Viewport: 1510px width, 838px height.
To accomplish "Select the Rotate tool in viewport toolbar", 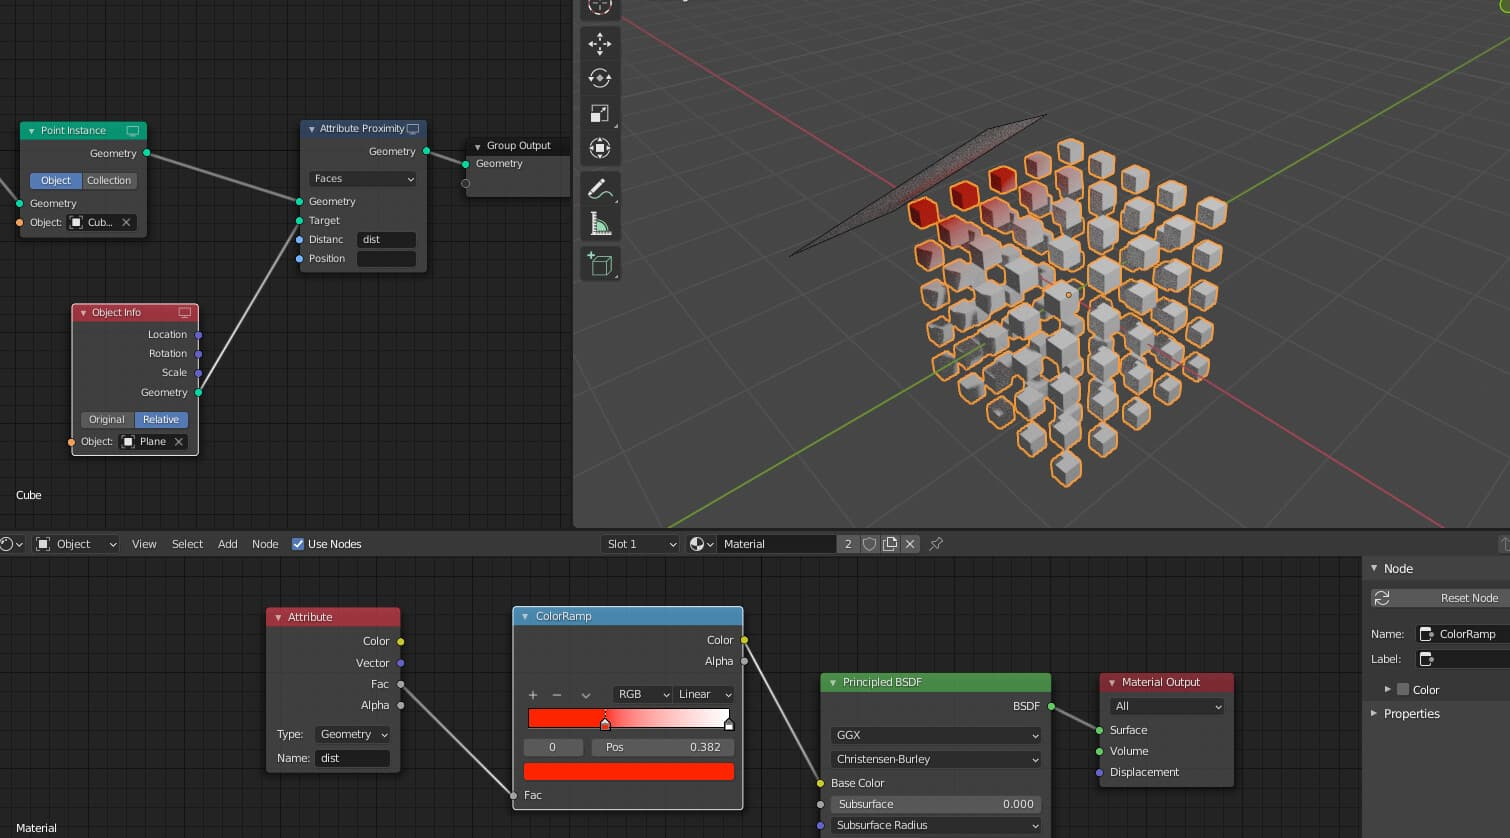I will 600,78.
